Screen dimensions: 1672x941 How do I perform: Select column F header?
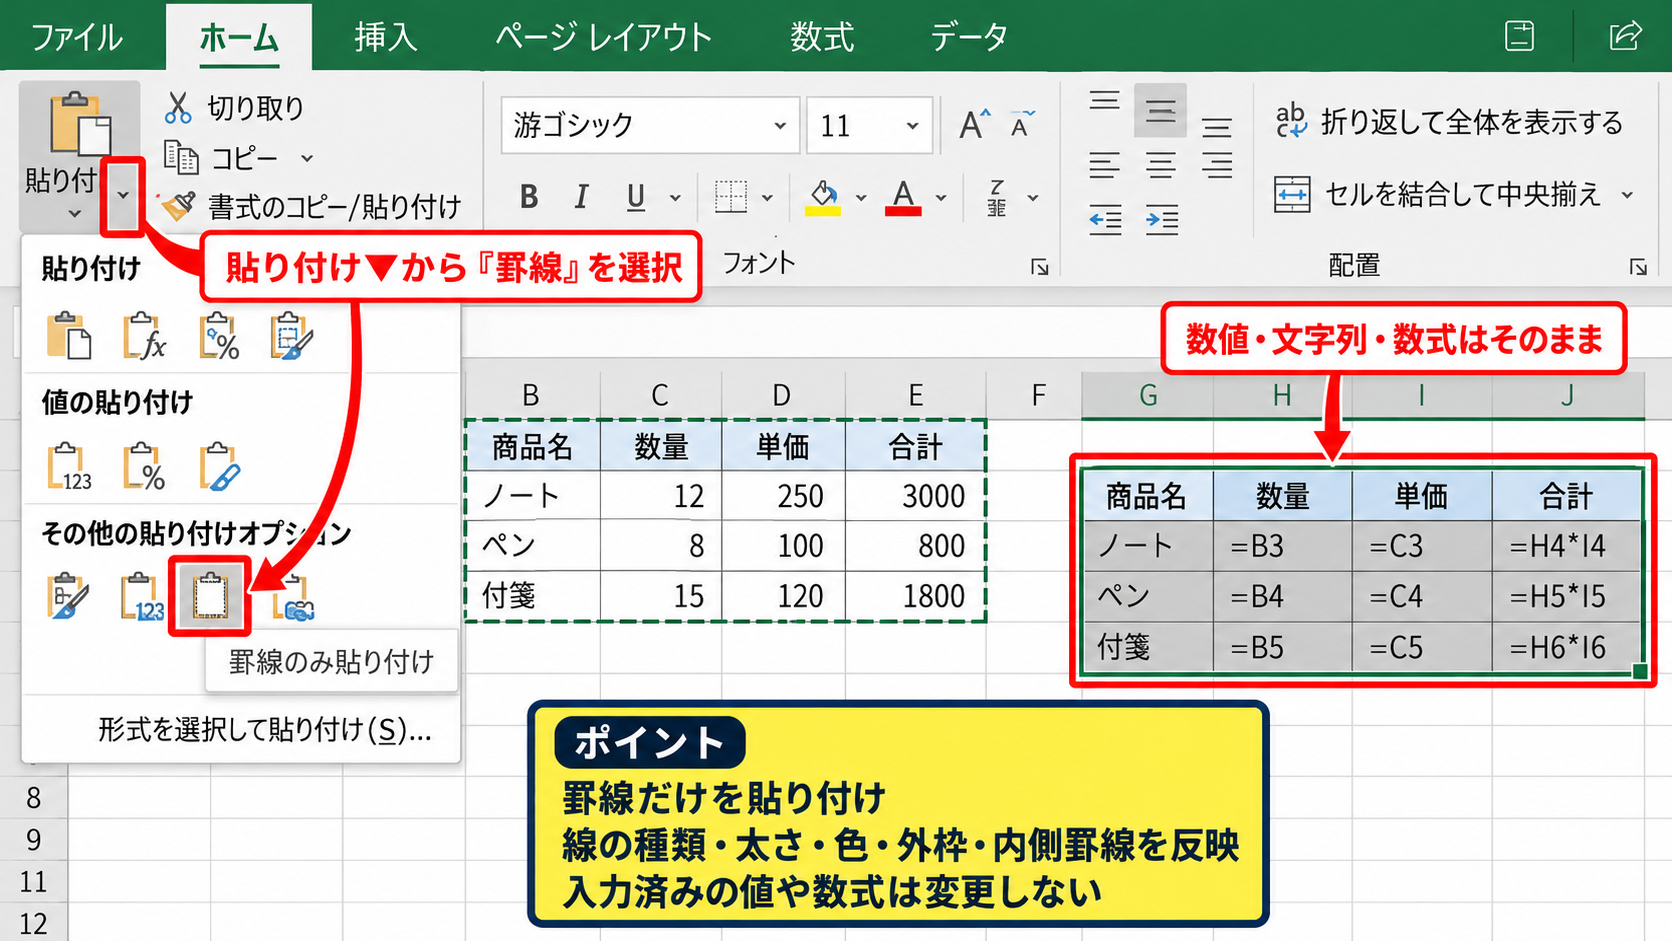(x=1038, y=395)
